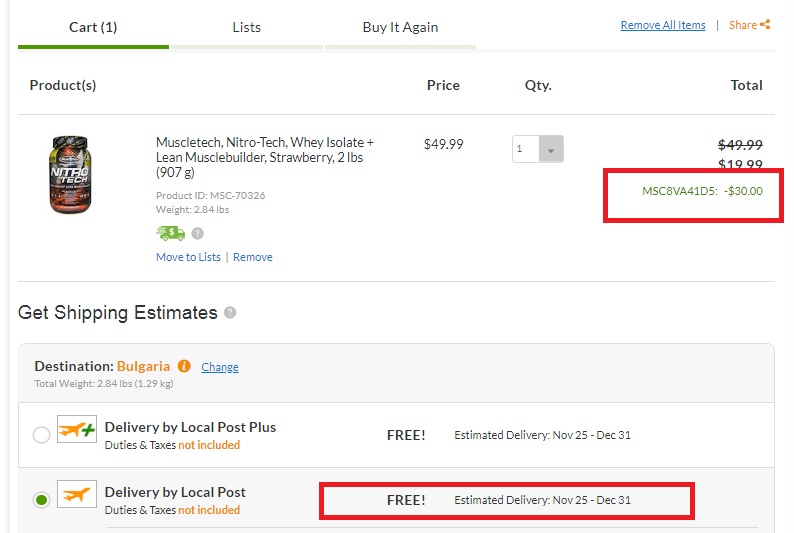Click the Share icon link
The width and height of the screenshot is (794, 533).
[749, 25]
